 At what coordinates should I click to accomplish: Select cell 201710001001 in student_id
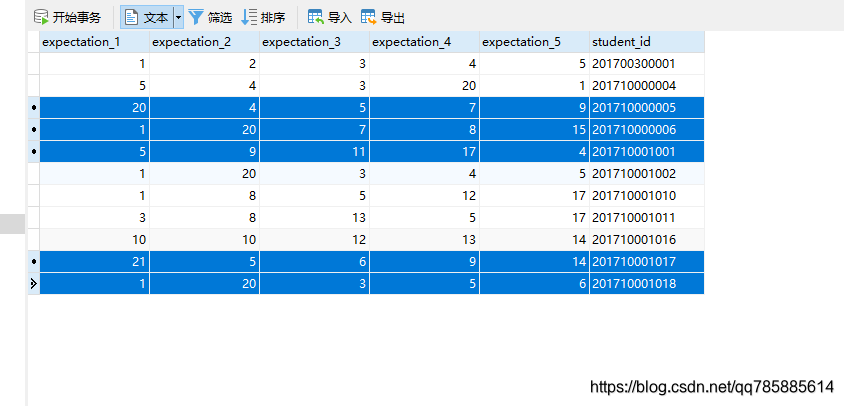[x=647, y=152]
